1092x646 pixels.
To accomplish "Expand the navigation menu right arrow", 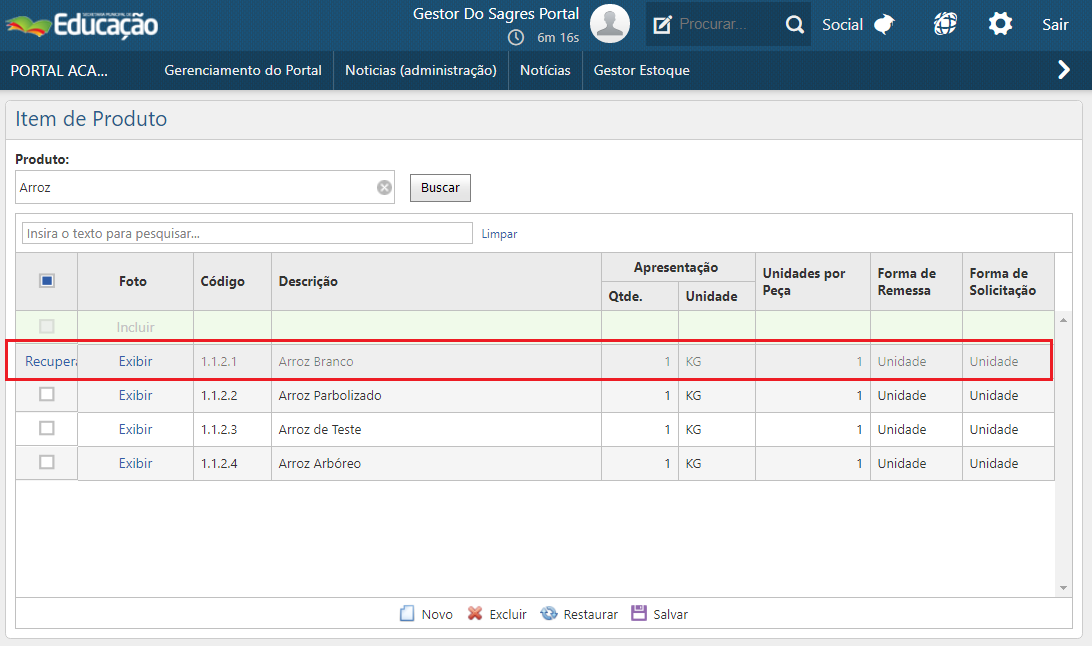I will (x=1064, y=70).
